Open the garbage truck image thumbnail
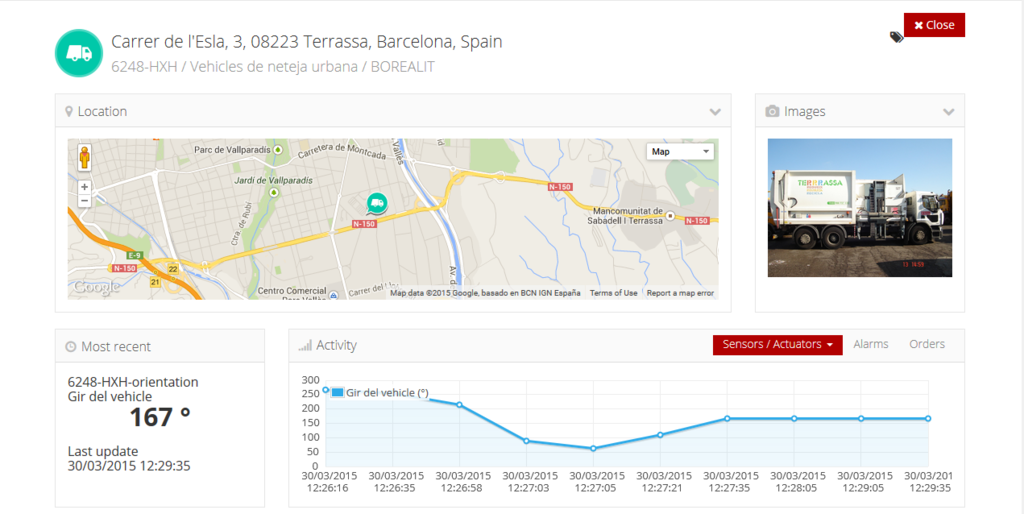1024x514 pixels. 859,208
